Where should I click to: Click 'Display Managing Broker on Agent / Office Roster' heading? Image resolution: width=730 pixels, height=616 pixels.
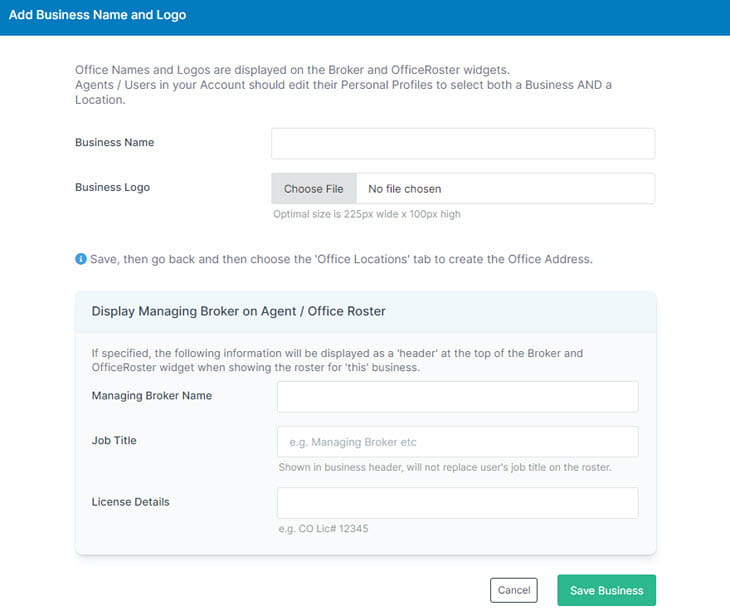pos(238,311)
